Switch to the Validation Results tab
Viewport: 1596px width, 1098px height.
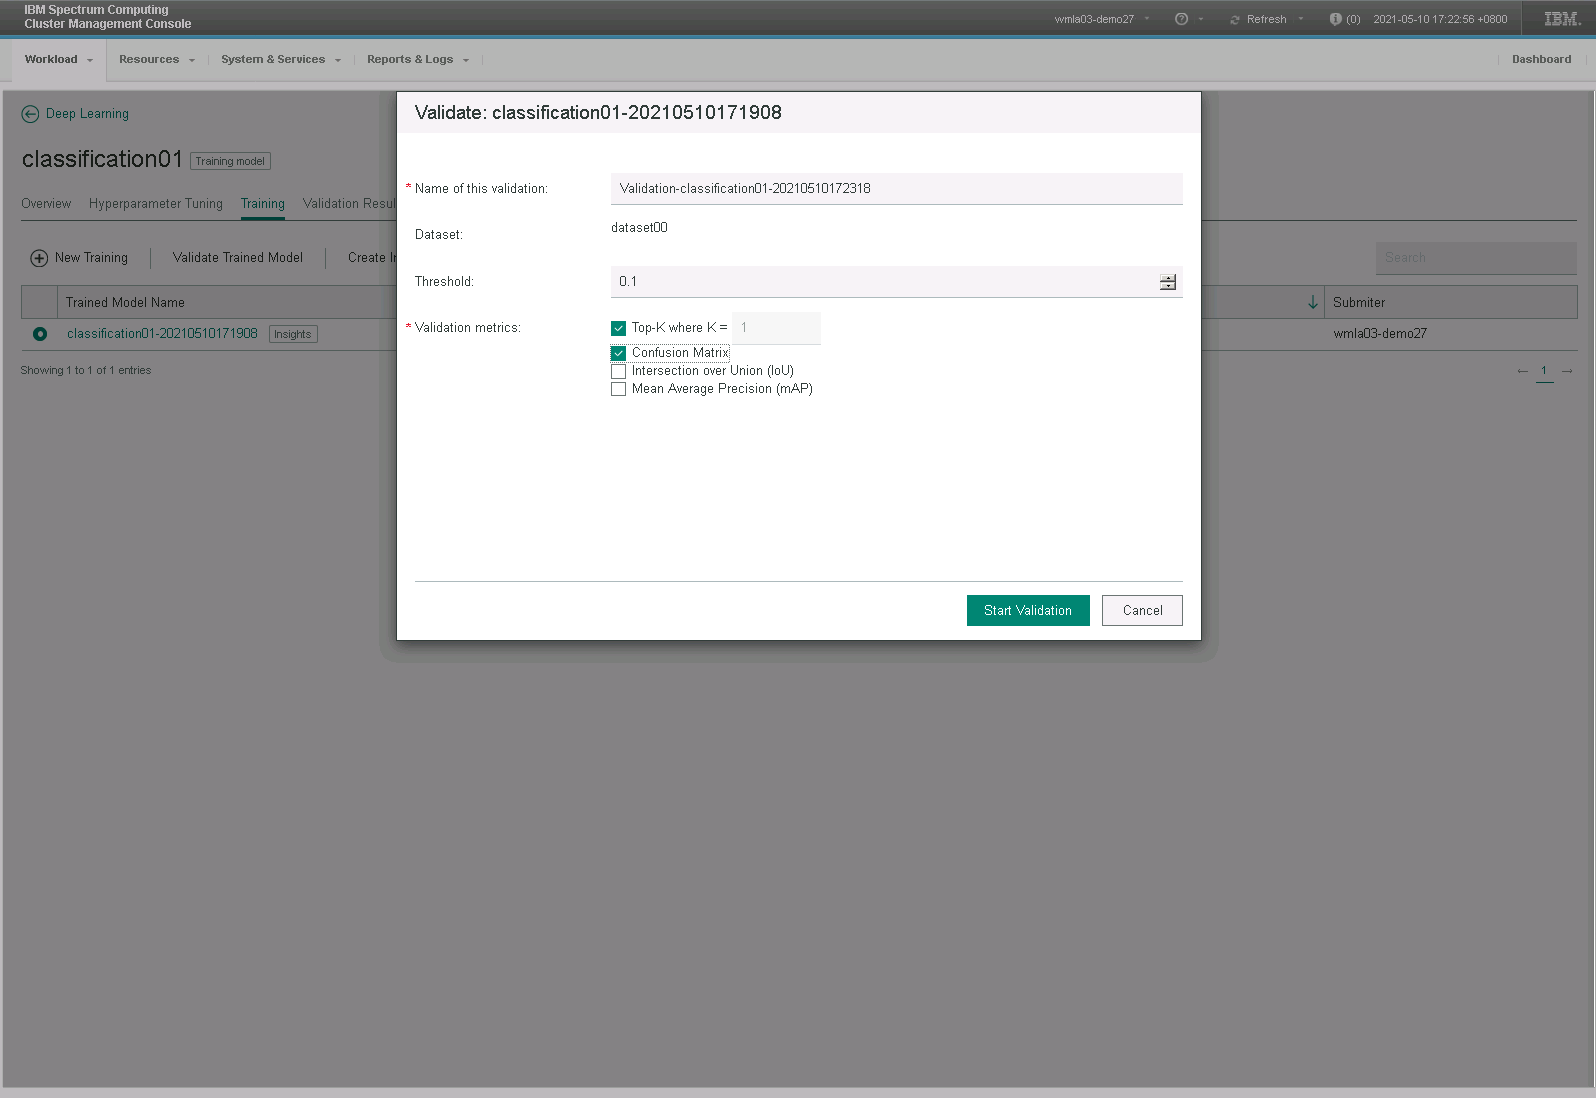[349, 204]
